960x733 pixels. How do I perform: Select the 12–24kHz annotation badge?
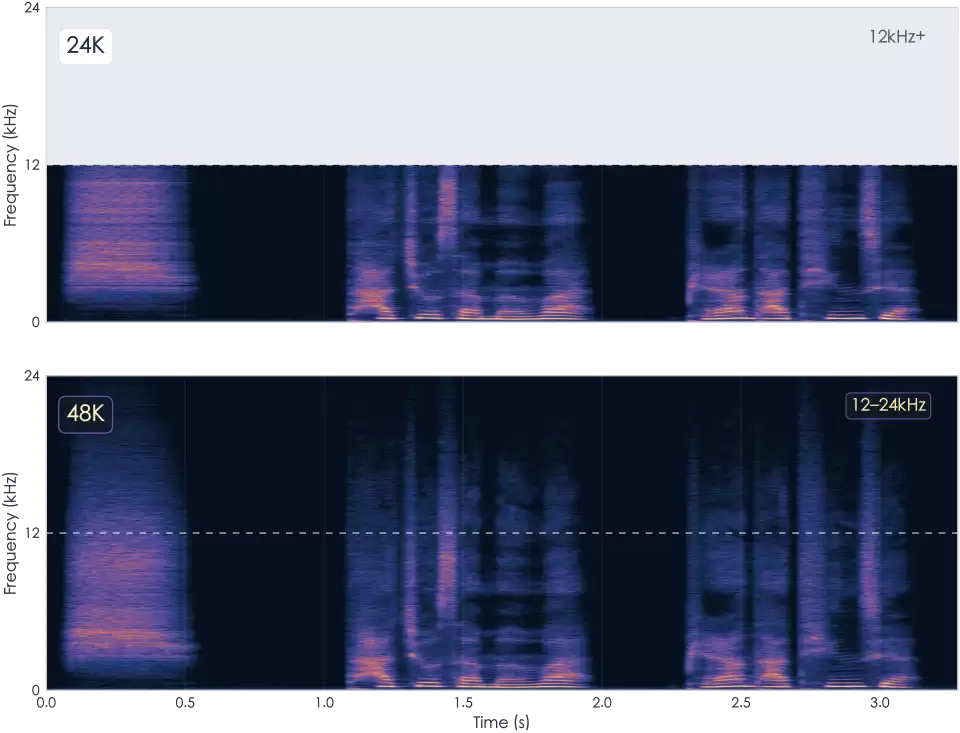888,405
